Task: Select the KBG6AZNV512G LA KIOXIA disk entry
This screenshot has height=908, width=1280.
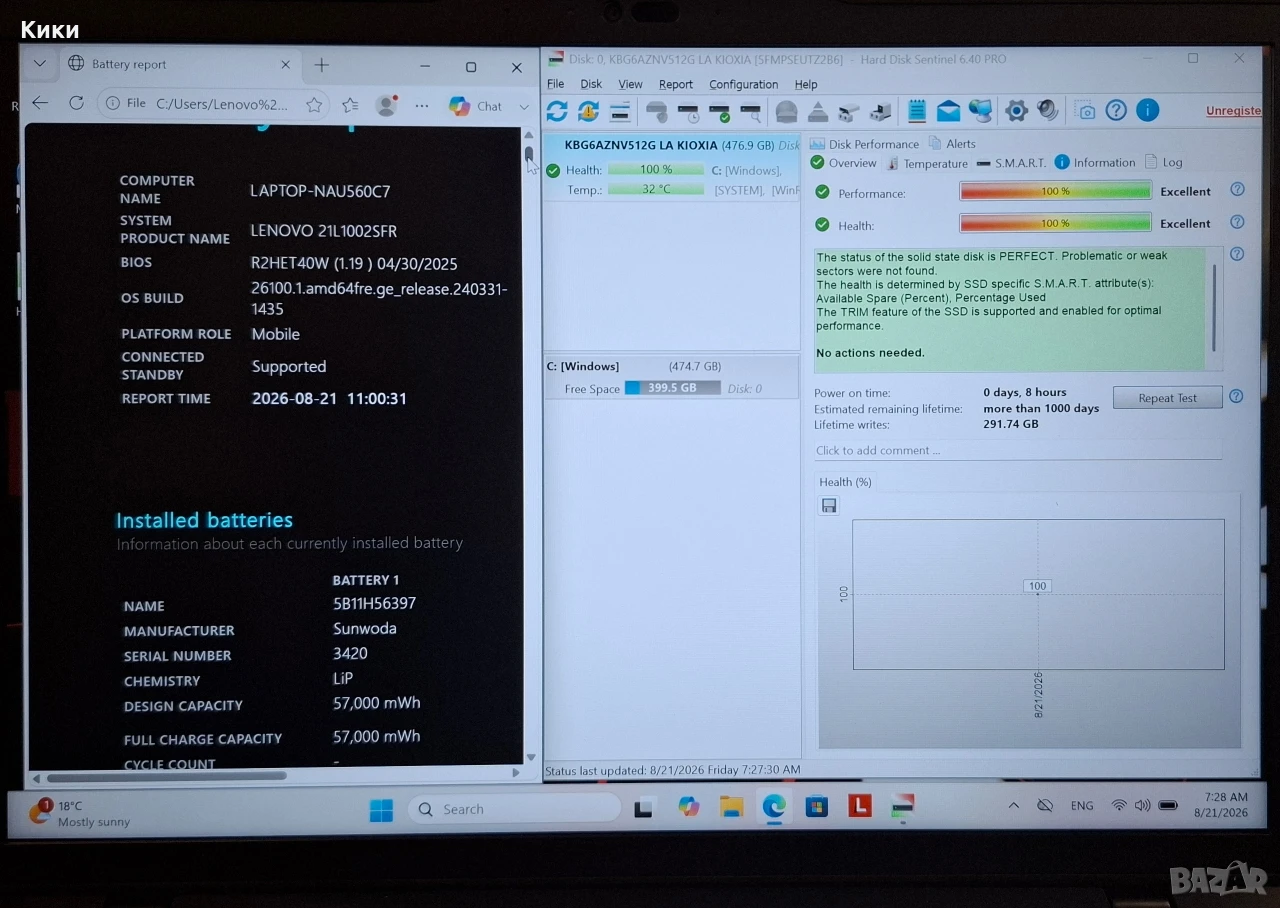Action: pyautogui.click(x=671, y=167)
